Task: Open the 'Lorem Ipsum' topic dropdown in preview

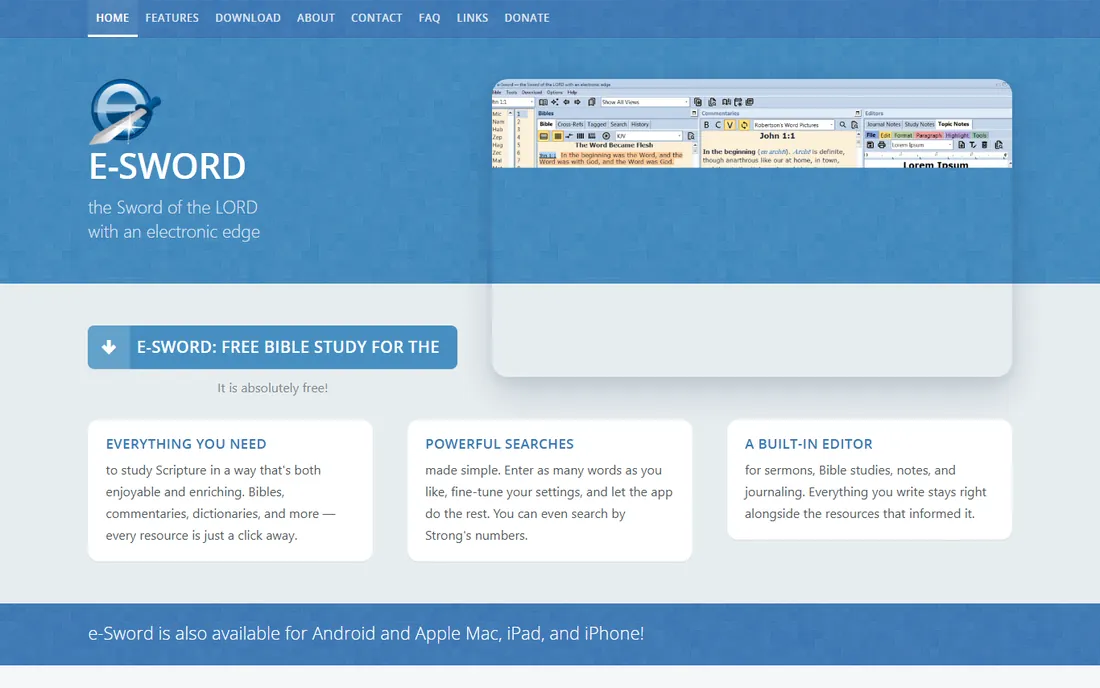Action: point(922,144)
